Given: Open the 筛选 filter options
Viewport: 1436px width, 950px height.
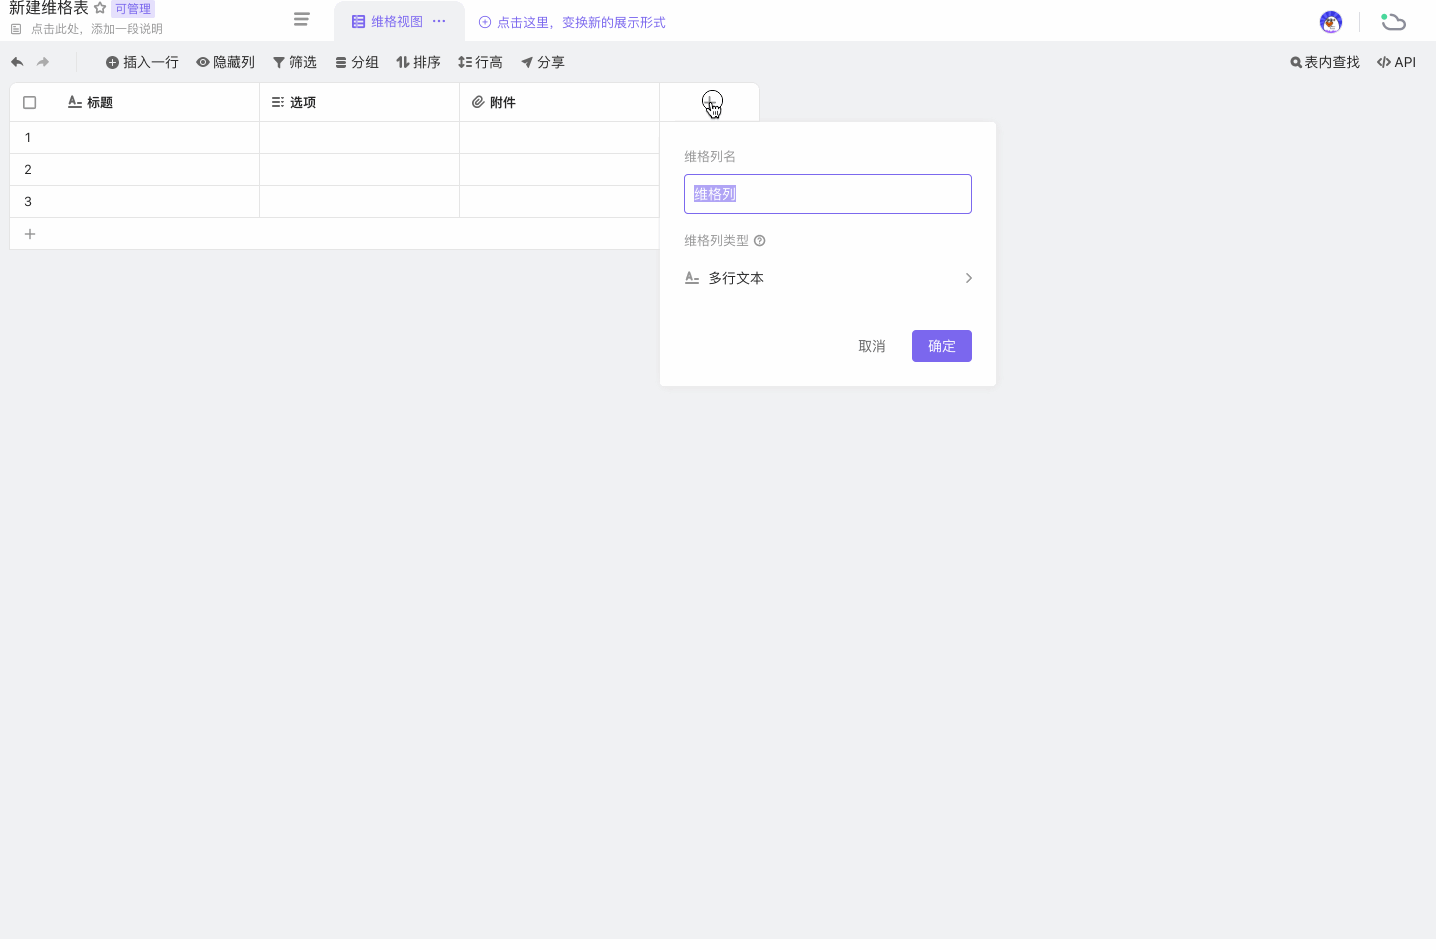Looking at the screenshot, I should [295, 62].
